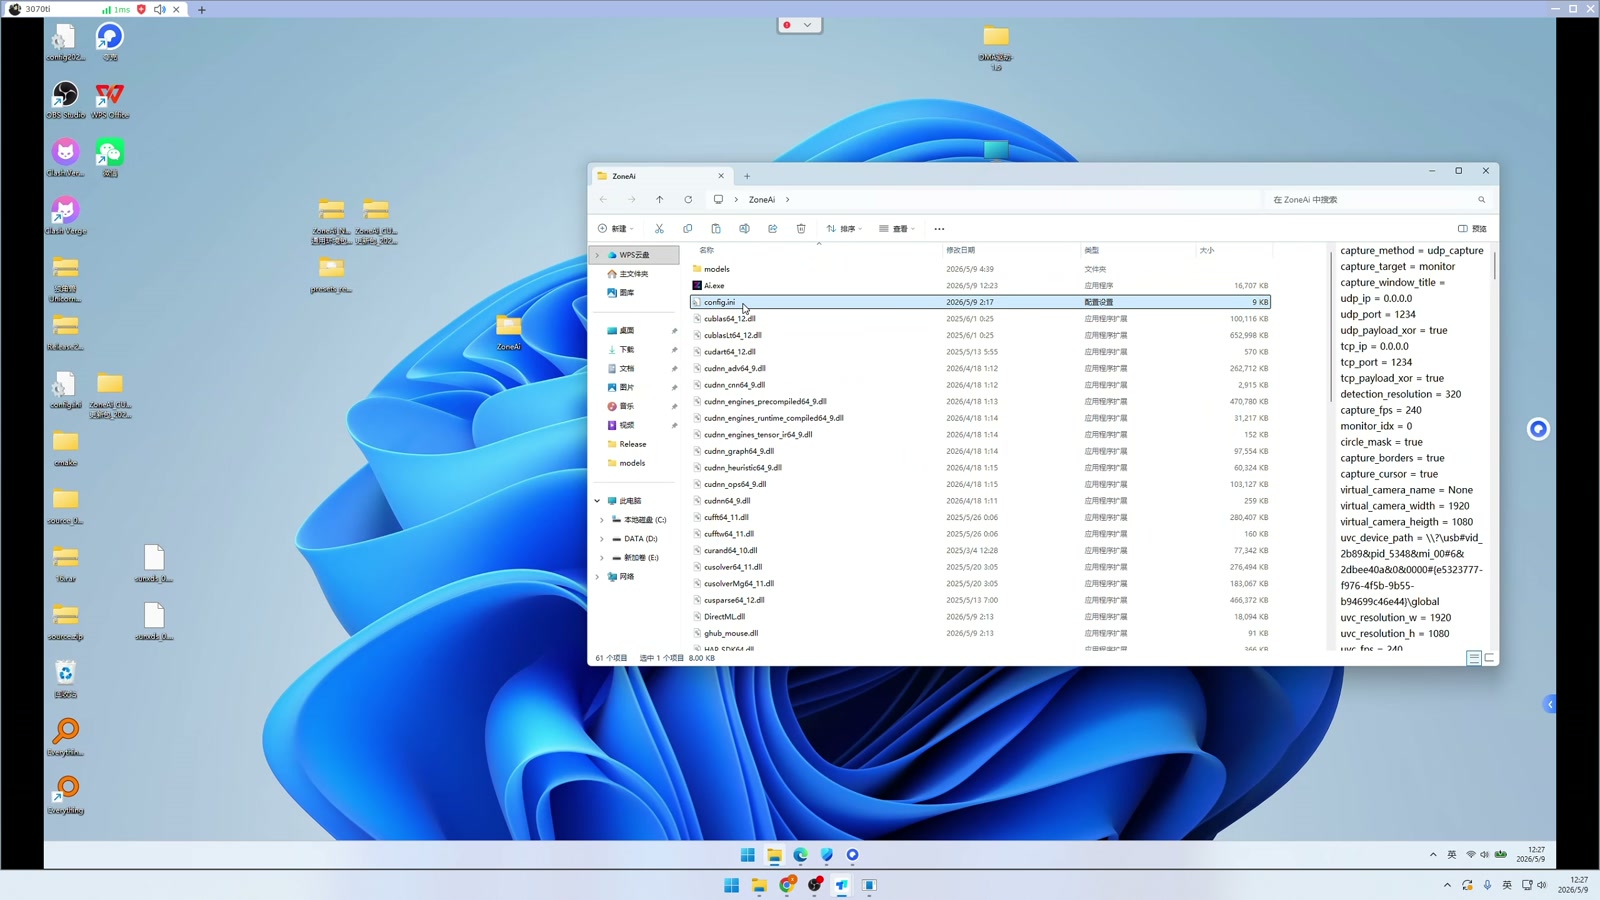Screen dimensions: 1600x900
Task: Open the Clash Verge desktop shortcut
Action: (x=65, y=216)
